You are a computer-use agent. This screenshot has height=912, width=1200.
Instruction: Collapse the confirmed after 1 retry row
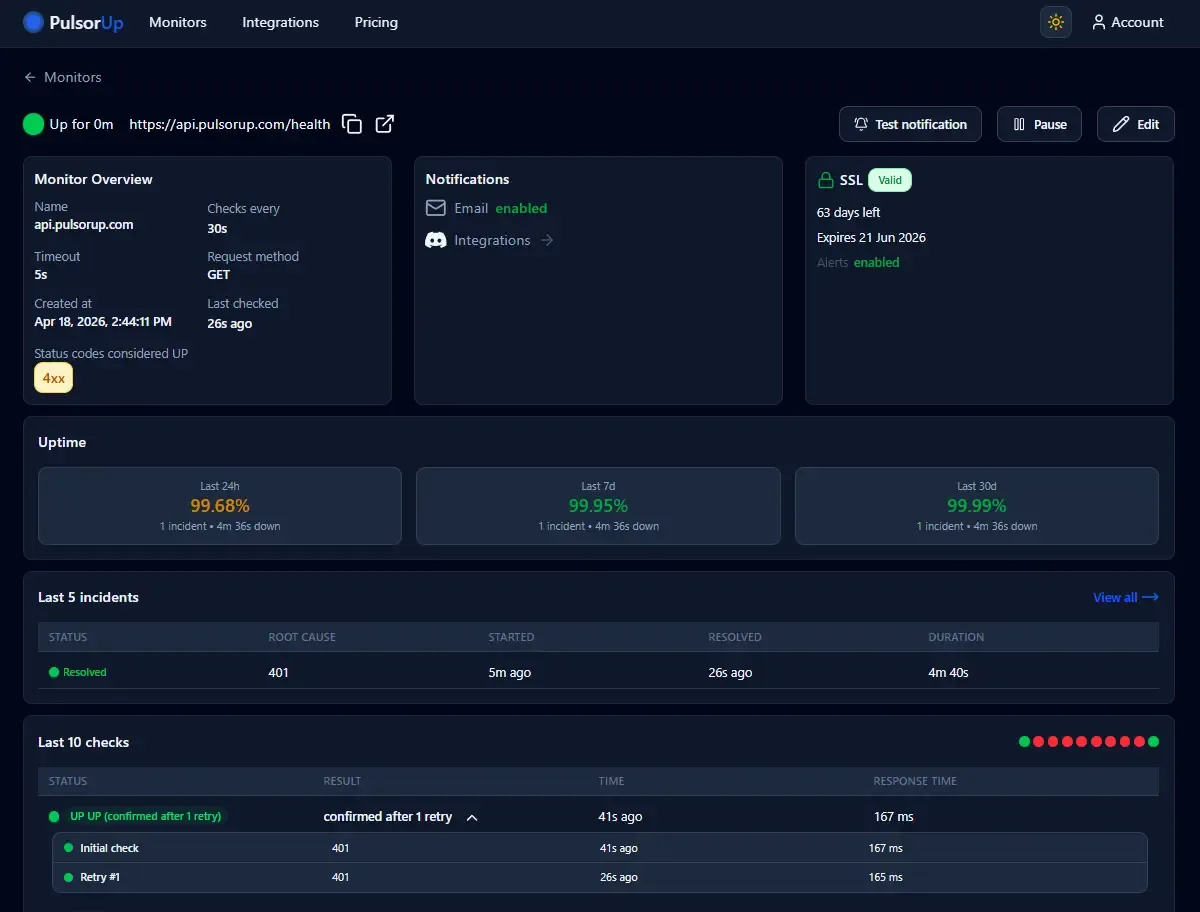click(472, 817)
